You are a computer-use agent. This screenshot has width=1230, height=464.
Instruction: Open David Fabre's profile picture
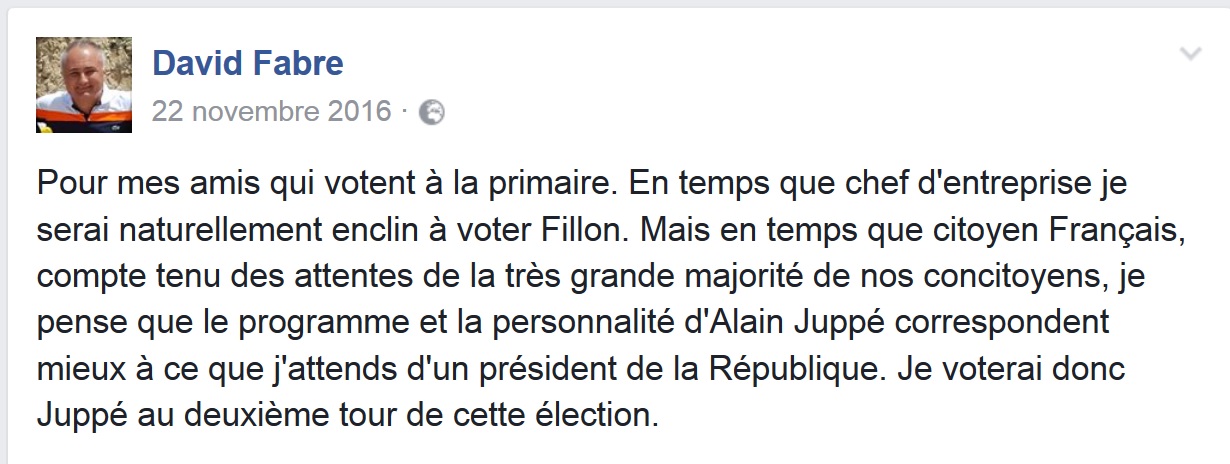84,85
